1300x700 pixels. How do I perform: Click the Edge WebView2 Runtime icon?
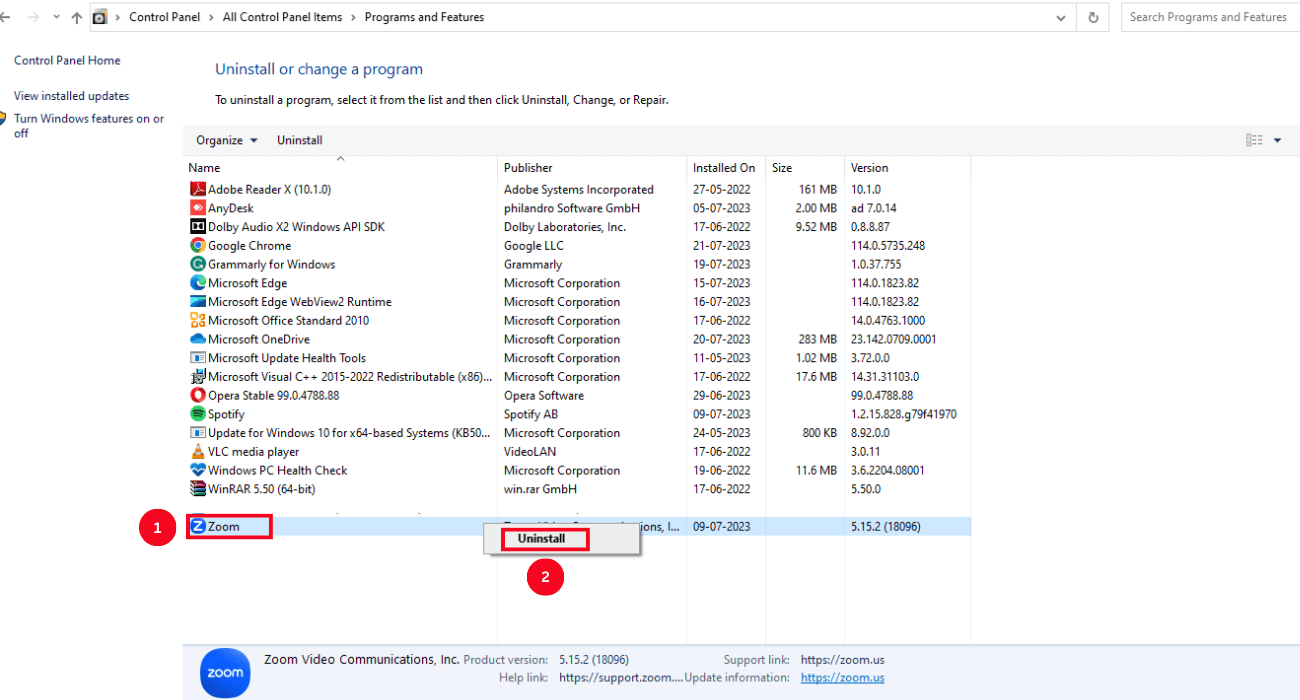click(x=198, y=302)
